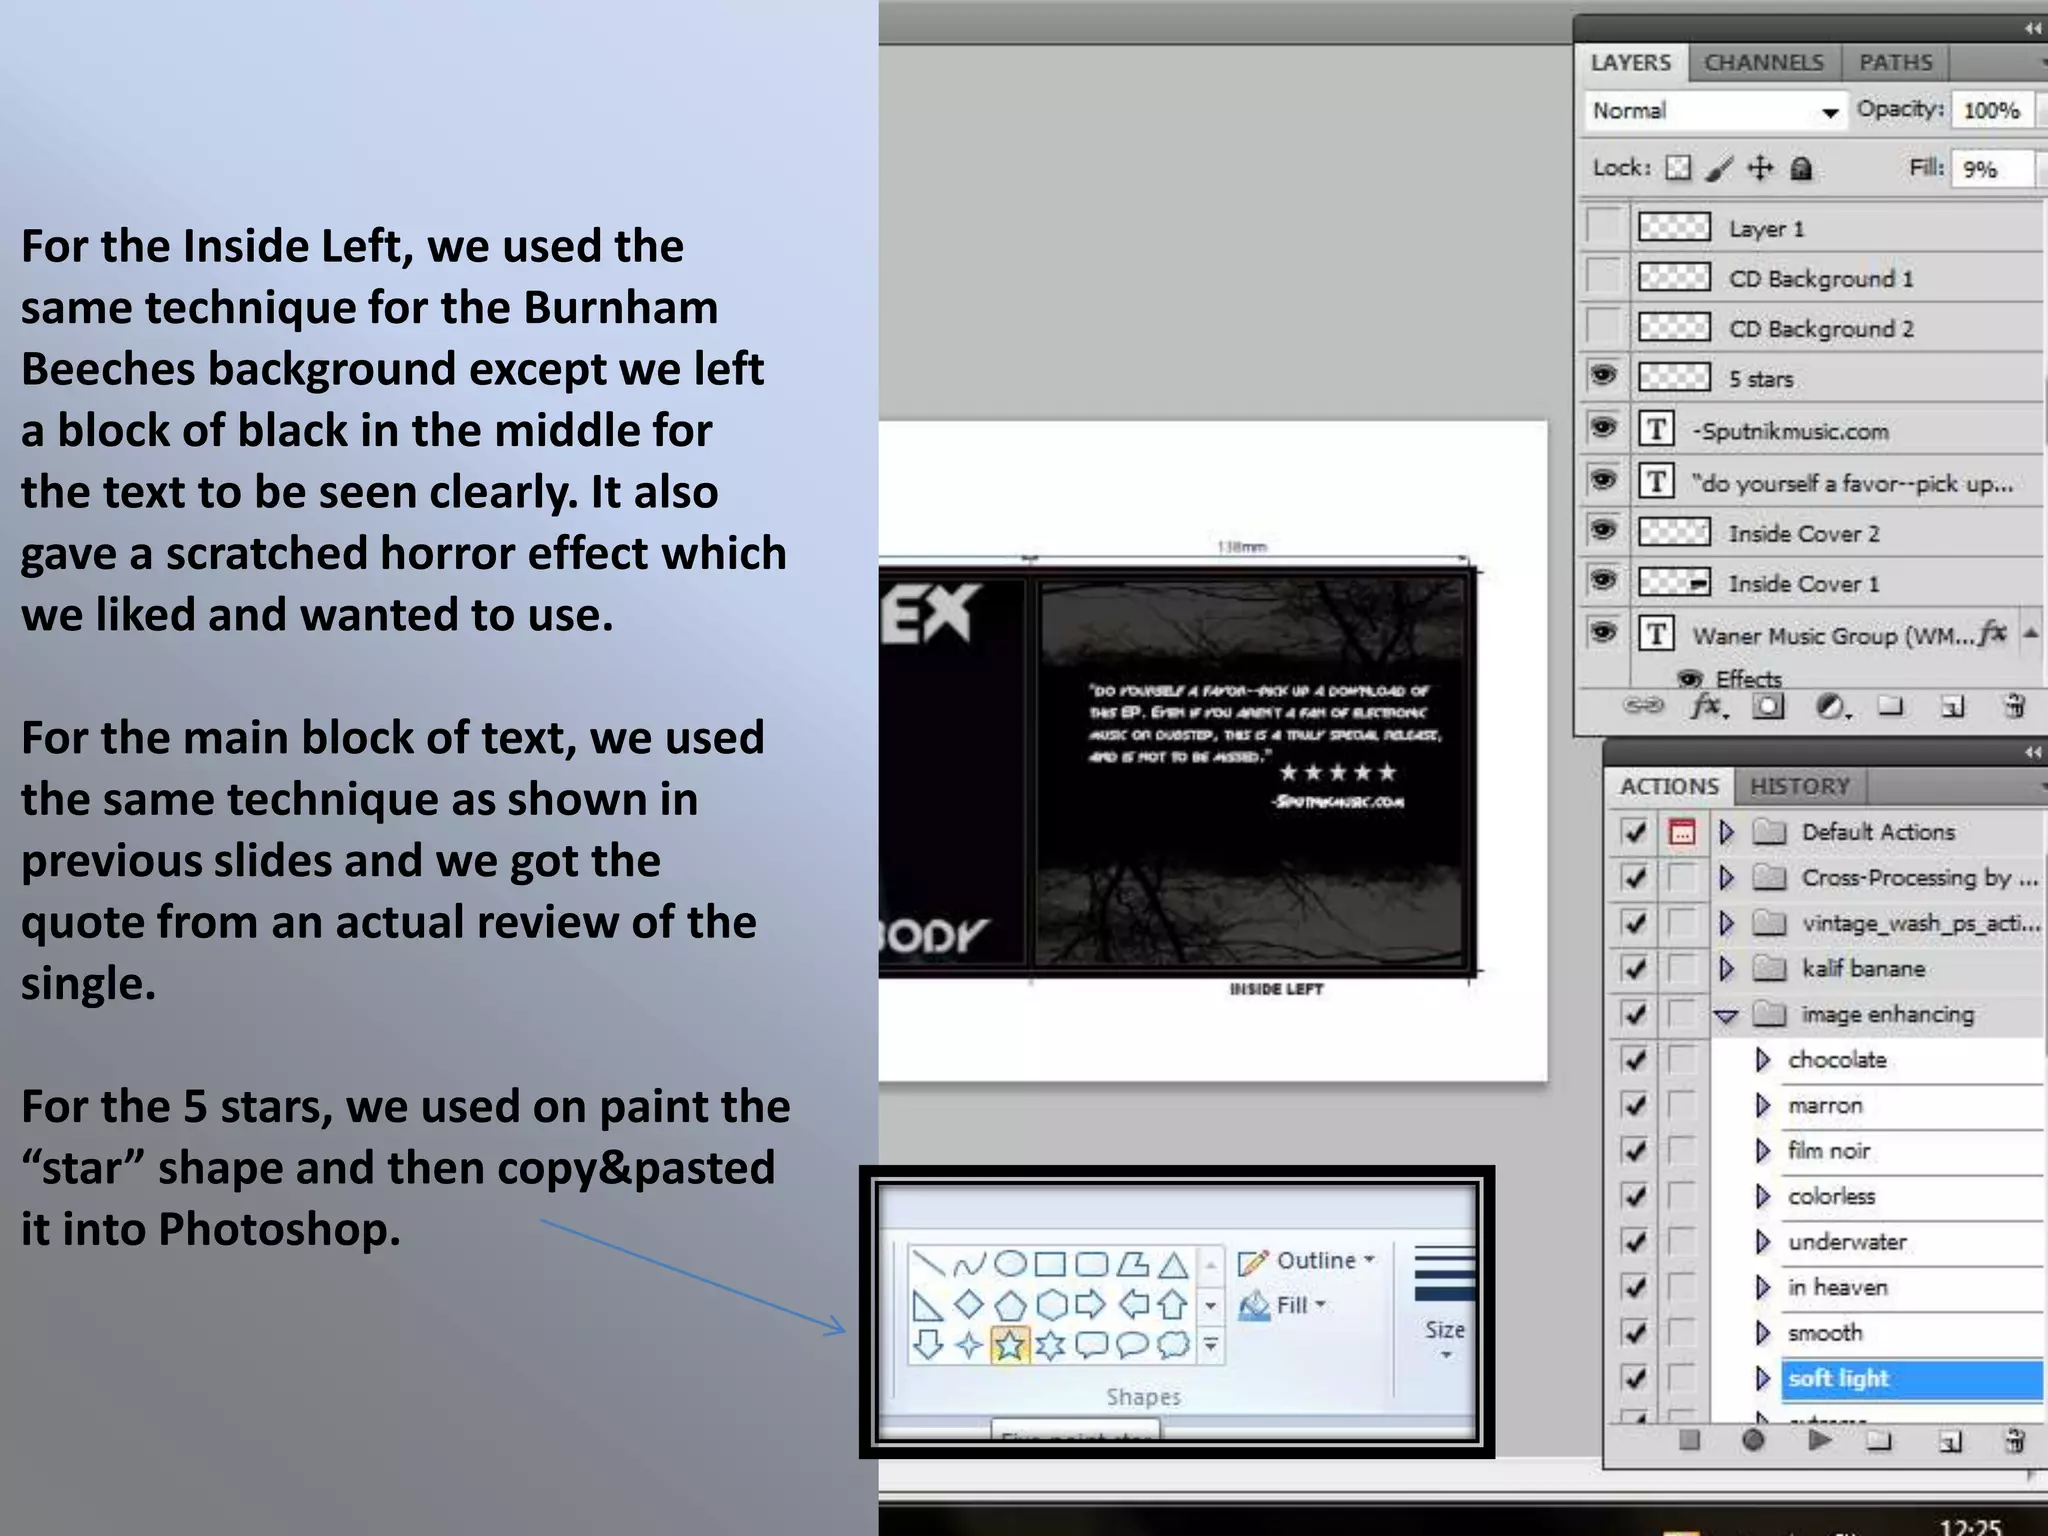Add a layer mask
Image resolution: width=2048 pixels, height=1536 pixels.
1768,707
